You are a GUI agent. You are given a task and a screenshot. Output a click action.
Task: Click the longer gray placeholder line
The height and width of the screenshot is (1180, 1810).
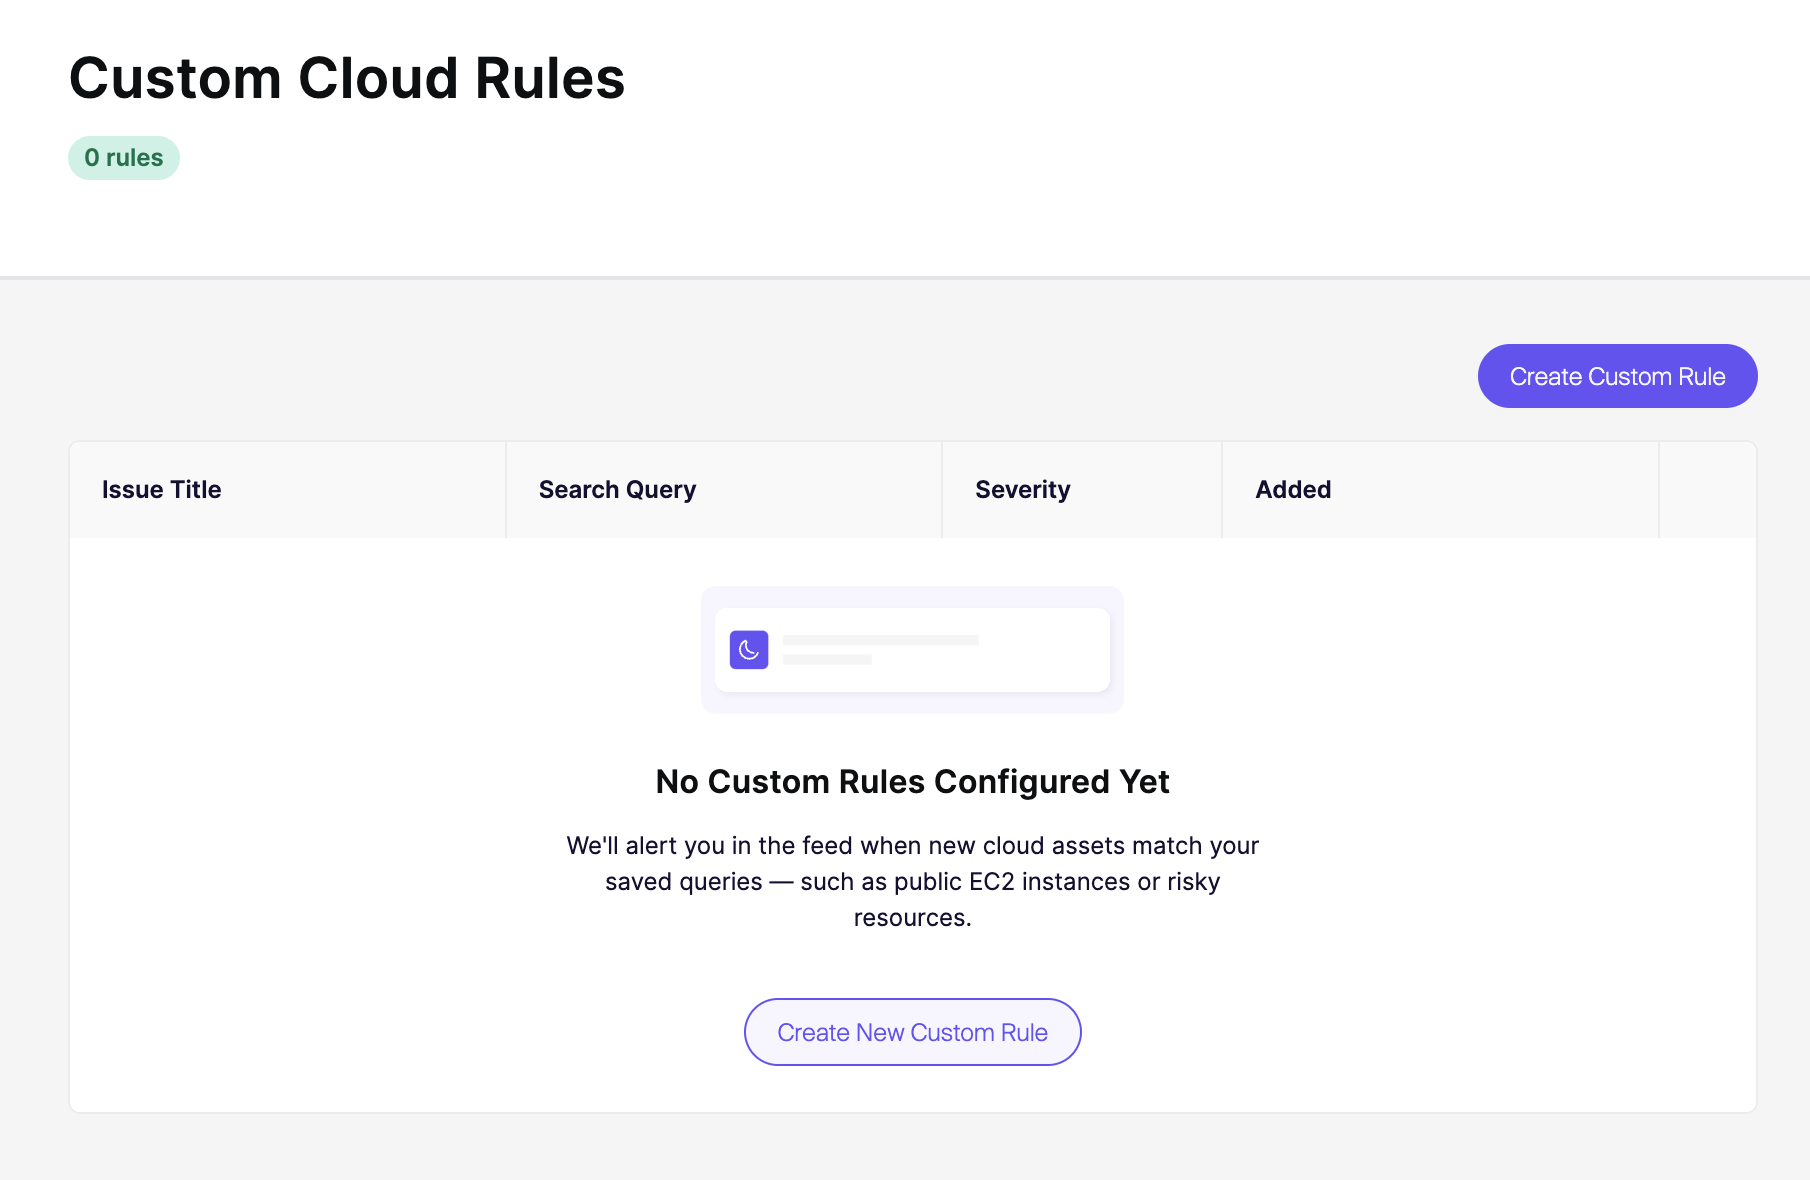pos(880,640)
